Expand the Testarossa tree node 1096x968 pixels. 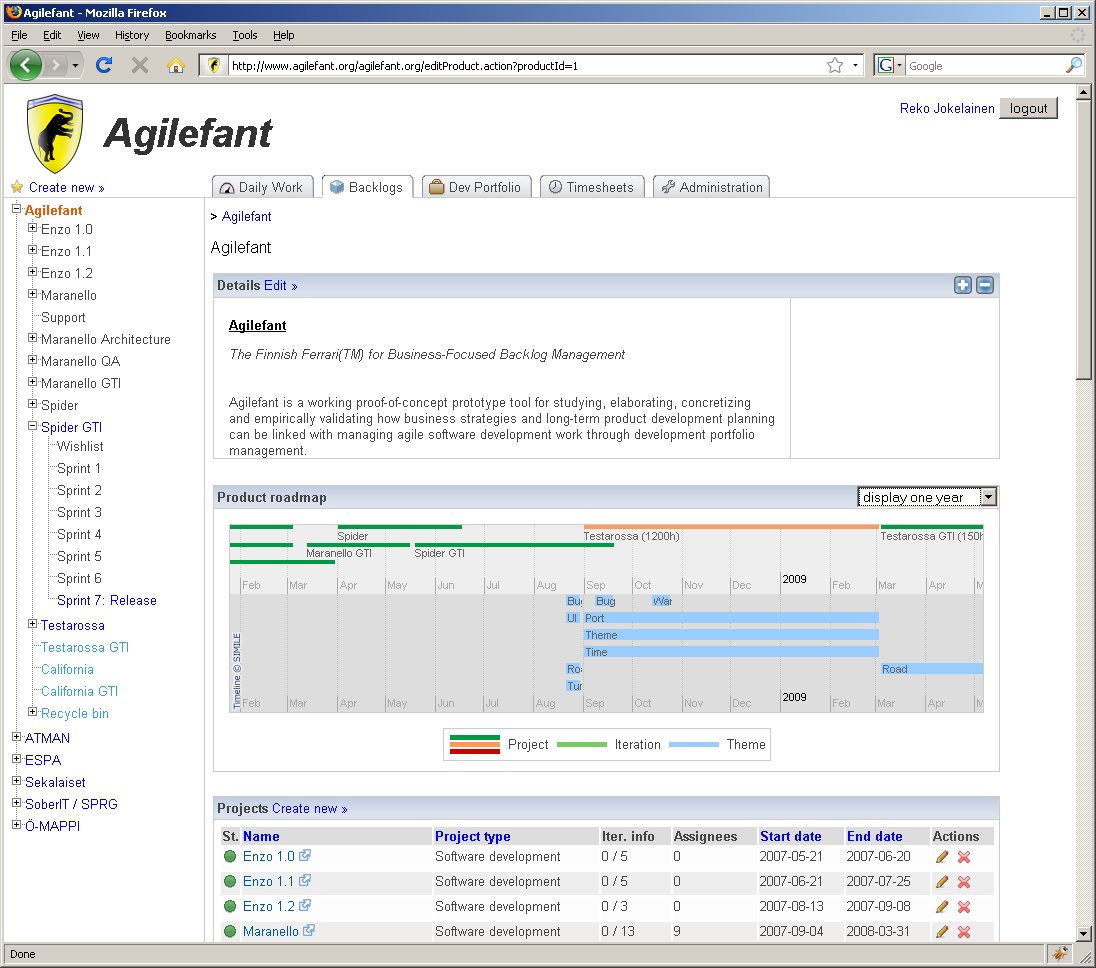pos(32,623)
